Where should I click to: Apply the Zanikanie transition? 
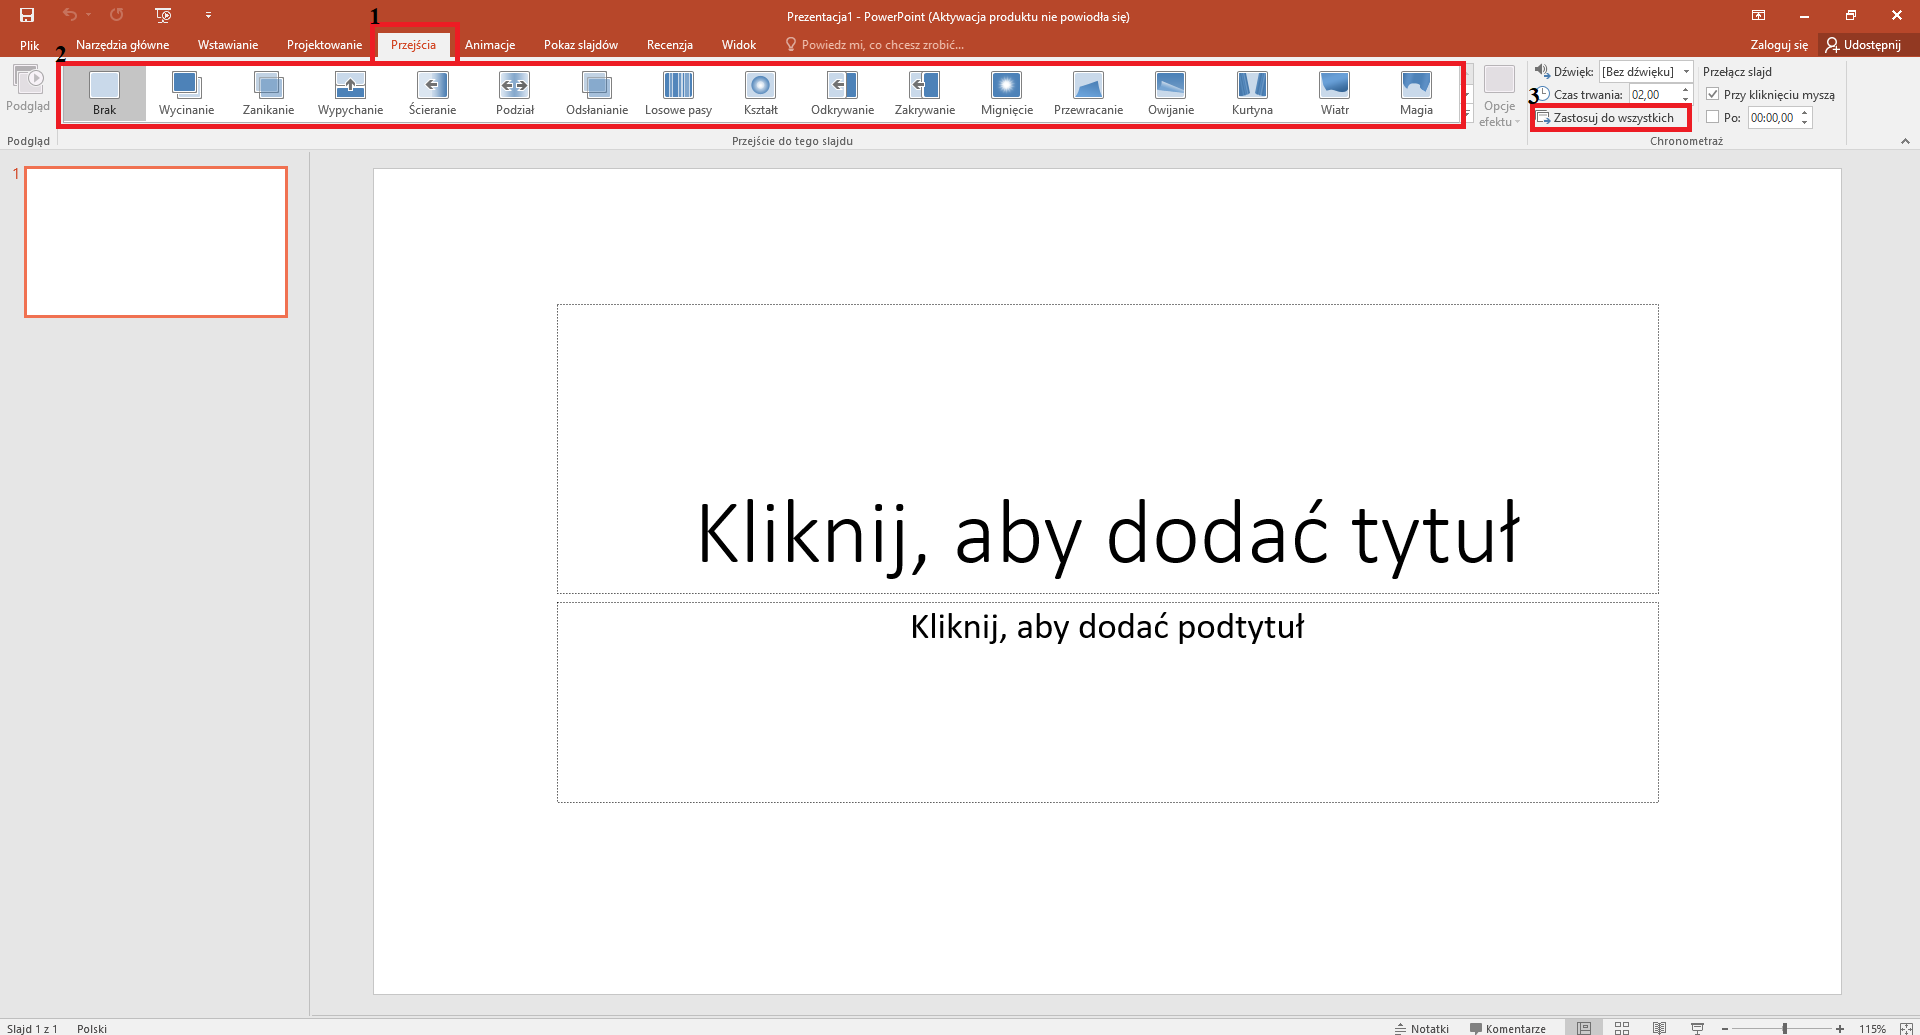coord(268,94)
